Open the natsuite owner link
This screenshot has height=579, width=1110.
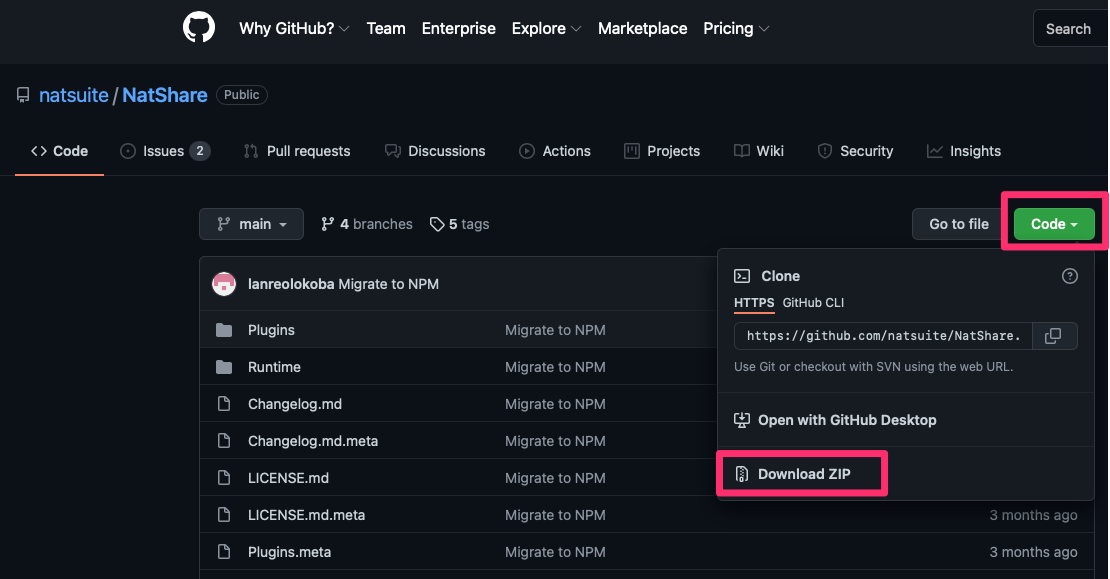point(74,95)
